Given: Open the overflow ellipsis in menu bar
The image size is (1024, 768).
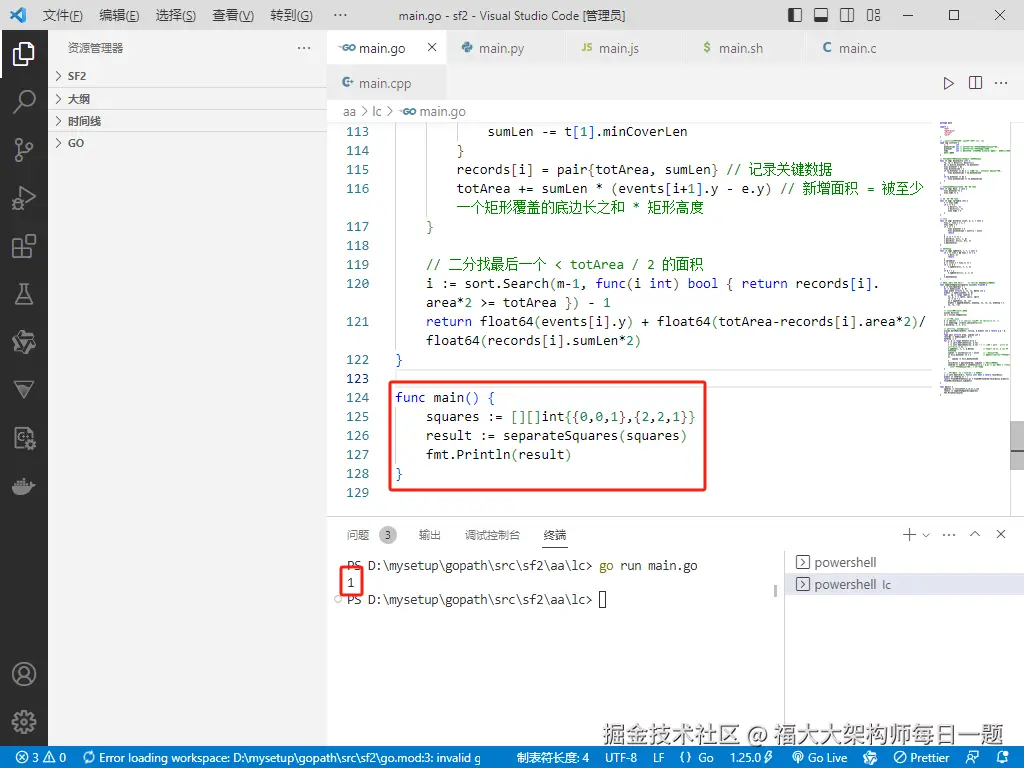Looking at the screenshot, I should tap(340, 15).
